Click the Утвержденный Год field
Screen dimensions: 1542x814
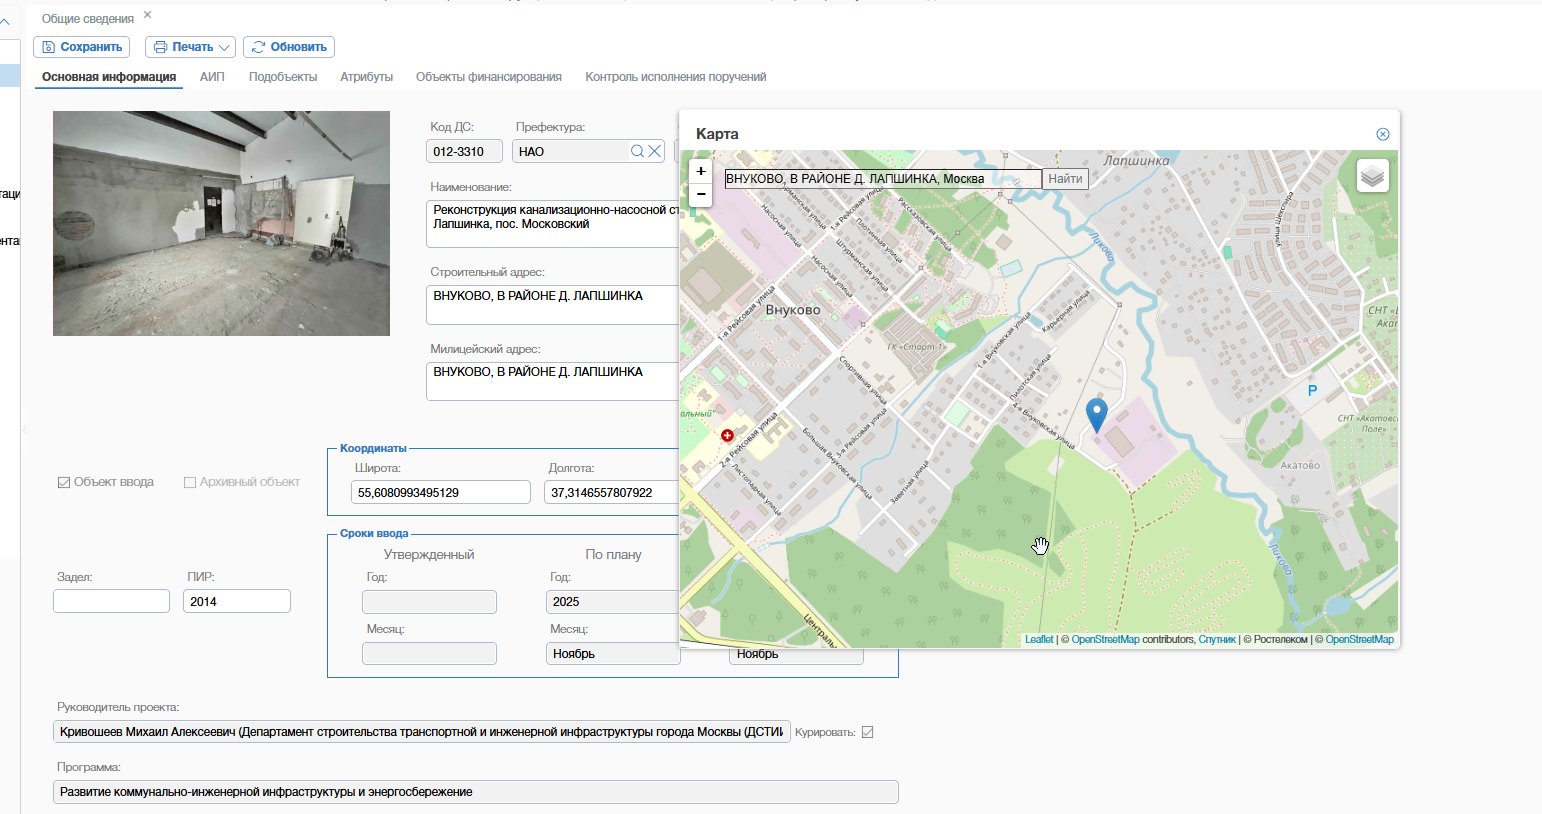click(x=429, y=601)
